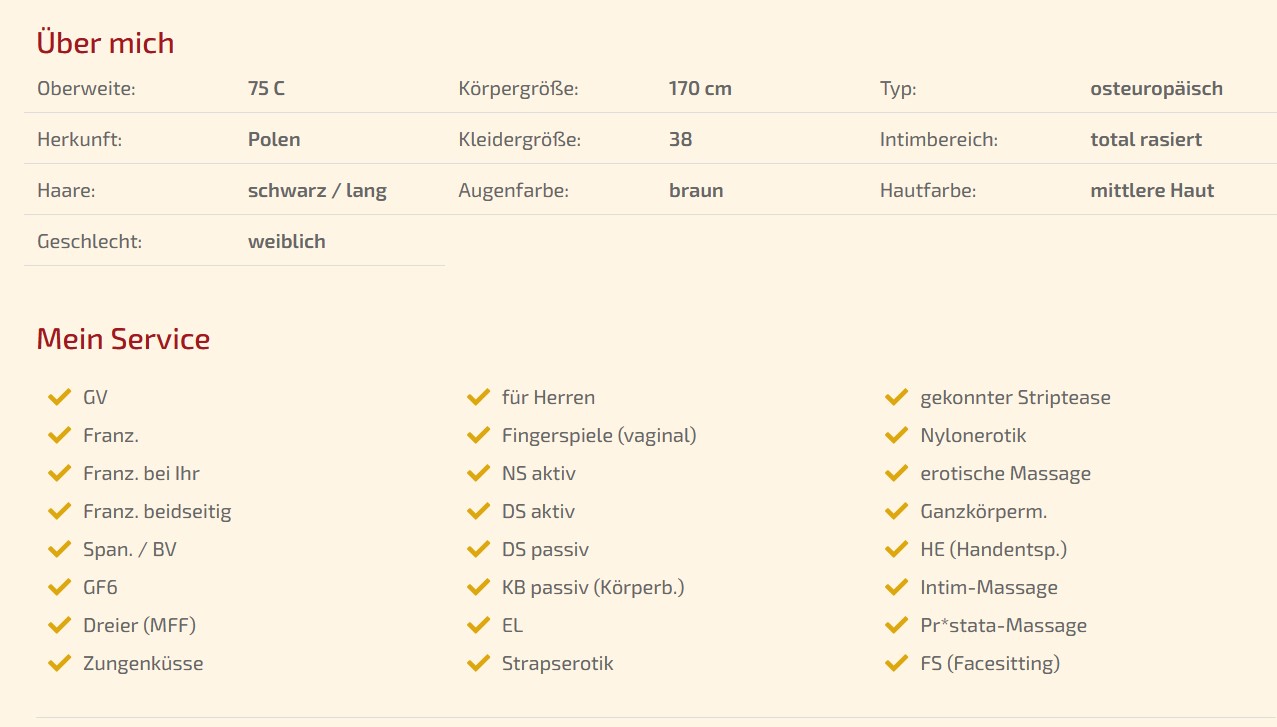Click the Typ value osteuropäisch
Screen dimensions: 1277x727
[x=1156, y=88]
